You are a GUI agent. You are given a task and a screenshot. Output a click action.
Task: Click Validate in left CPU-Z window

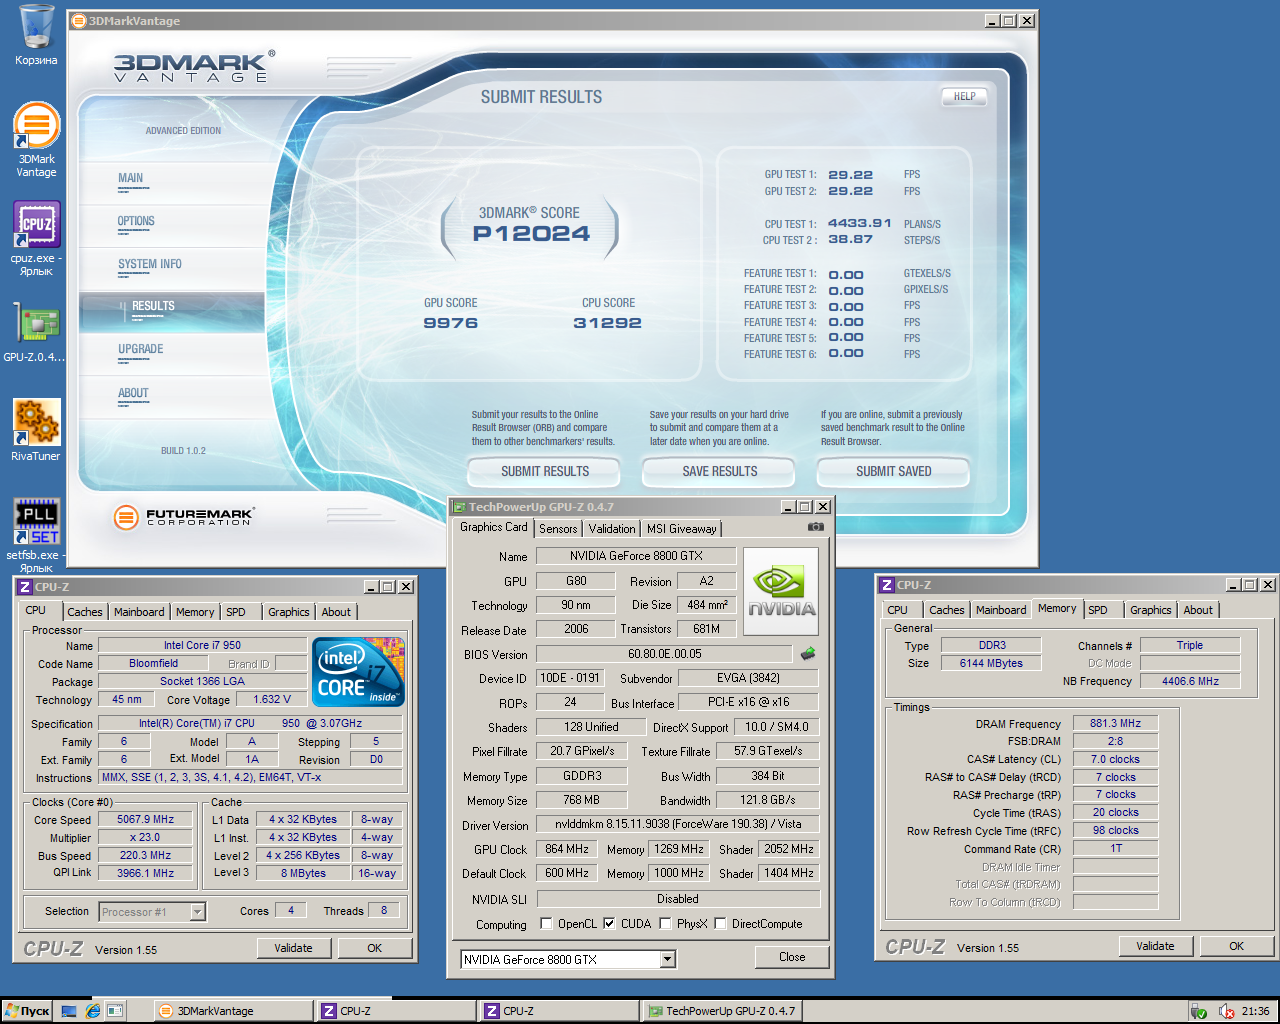pyautogui.click(x=294, y=948)
